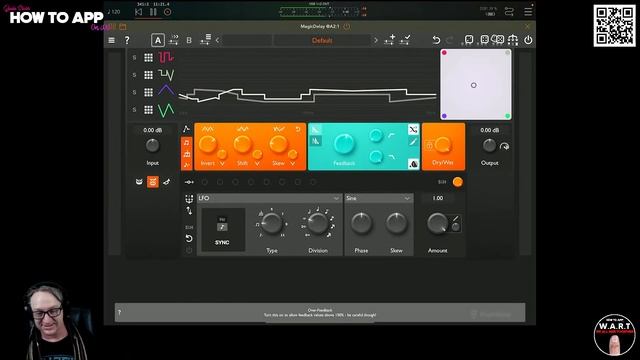Rewind AUM transport to start
640x360 pixels.
point(139,12)
